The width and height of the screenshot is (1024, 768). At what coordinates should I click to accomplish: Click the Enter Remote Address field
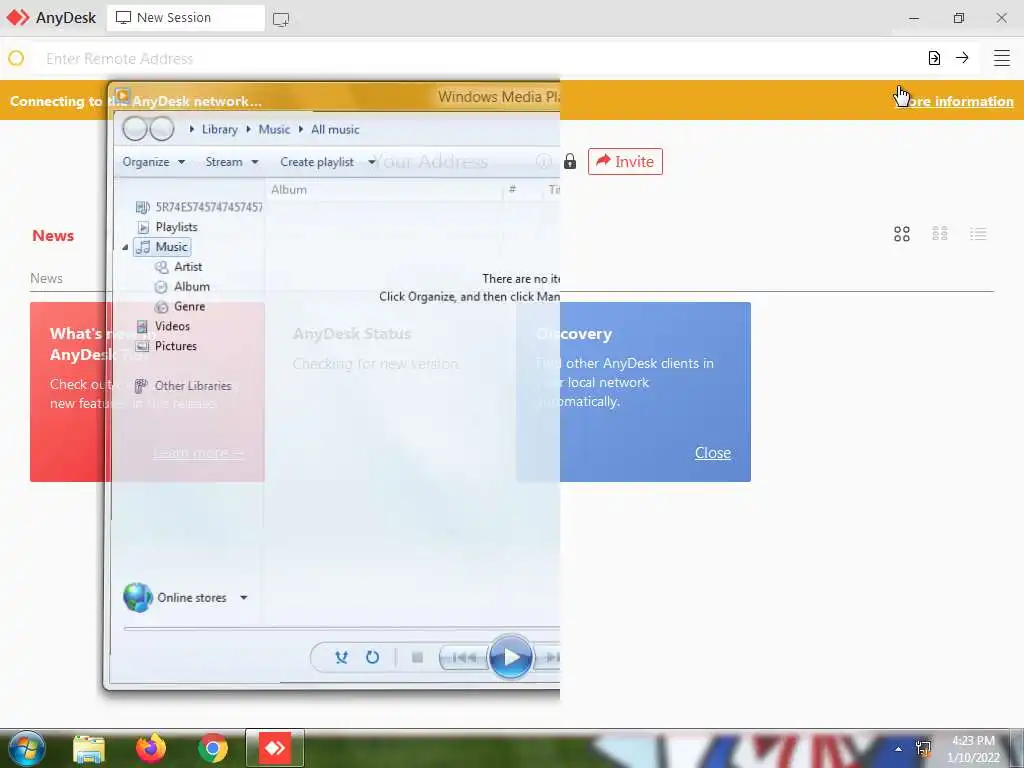coord(477,58)
